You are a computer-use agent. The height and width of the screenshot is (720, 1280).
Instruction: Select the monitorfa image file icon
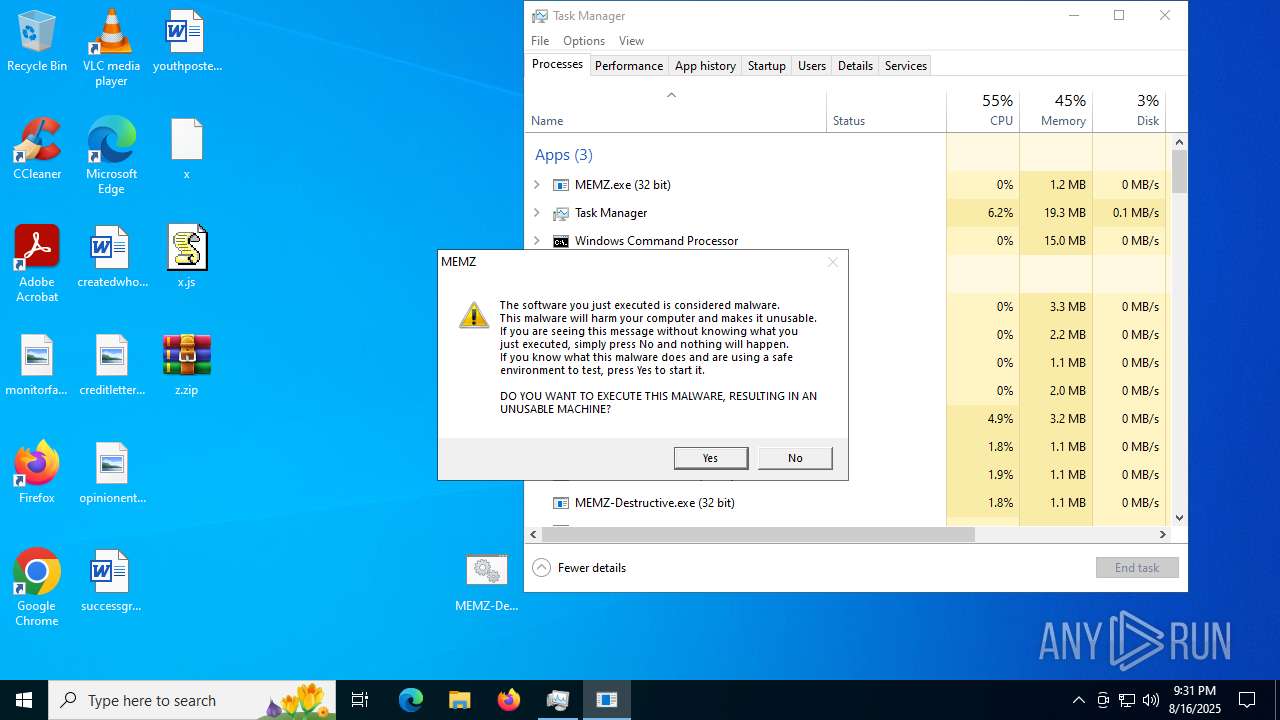(37, 366)
